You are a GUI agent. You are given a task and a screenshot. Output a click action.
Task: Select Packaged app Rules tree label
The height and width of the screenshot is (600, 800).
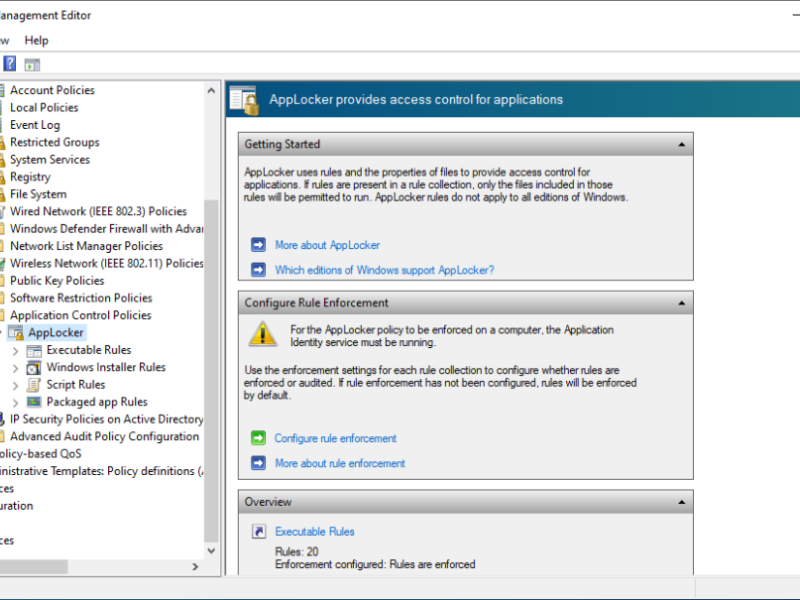coord(97,402)
